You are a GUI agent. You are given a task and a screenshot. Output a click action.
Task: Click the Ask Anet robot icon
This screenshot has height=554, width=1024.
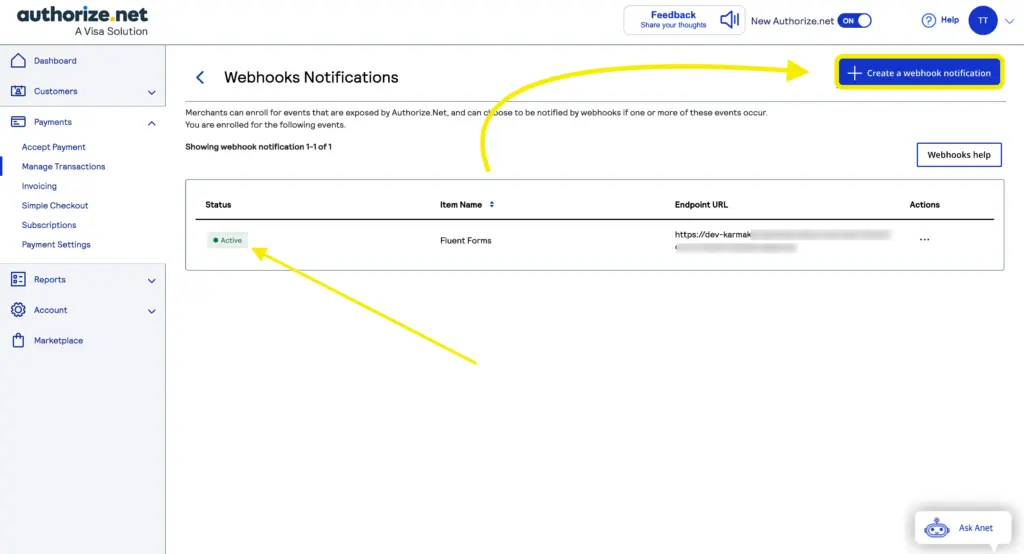(936, 527)
